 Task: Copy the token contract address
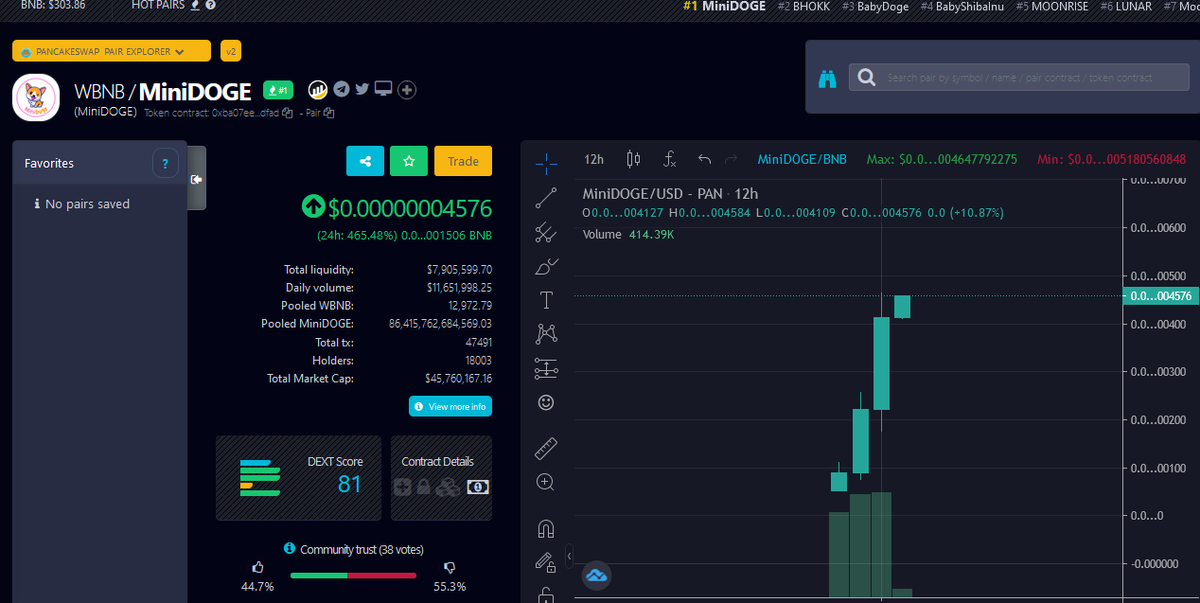pyautogui.click(x=287, y=113)
